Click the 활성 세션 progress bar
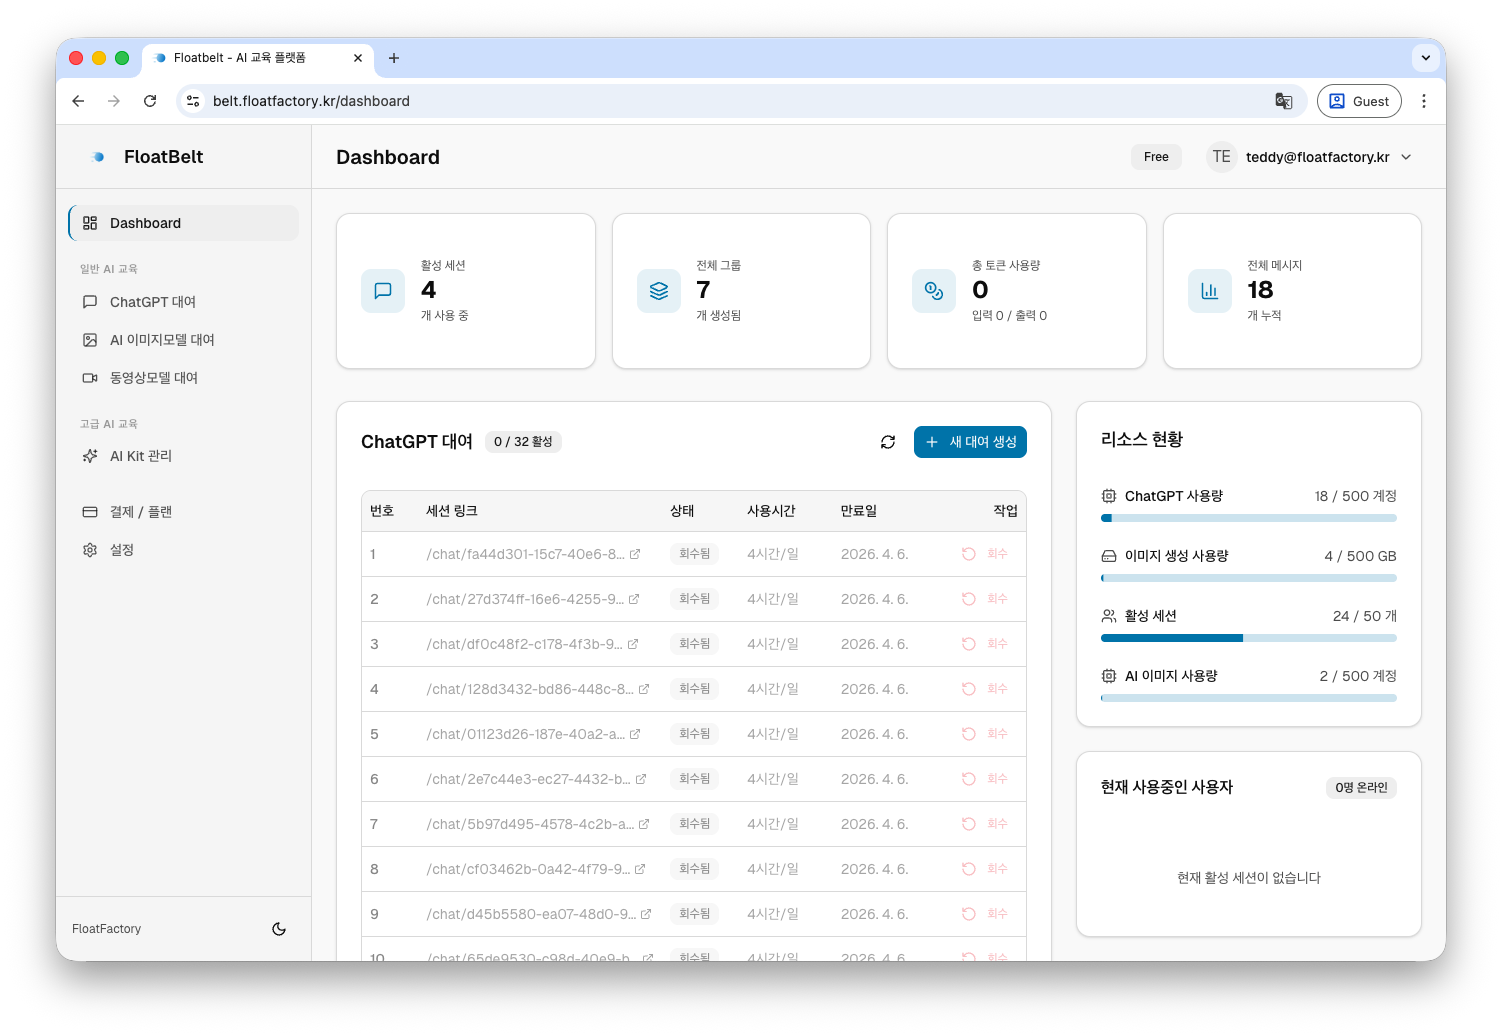 (x=1248, y=638)
